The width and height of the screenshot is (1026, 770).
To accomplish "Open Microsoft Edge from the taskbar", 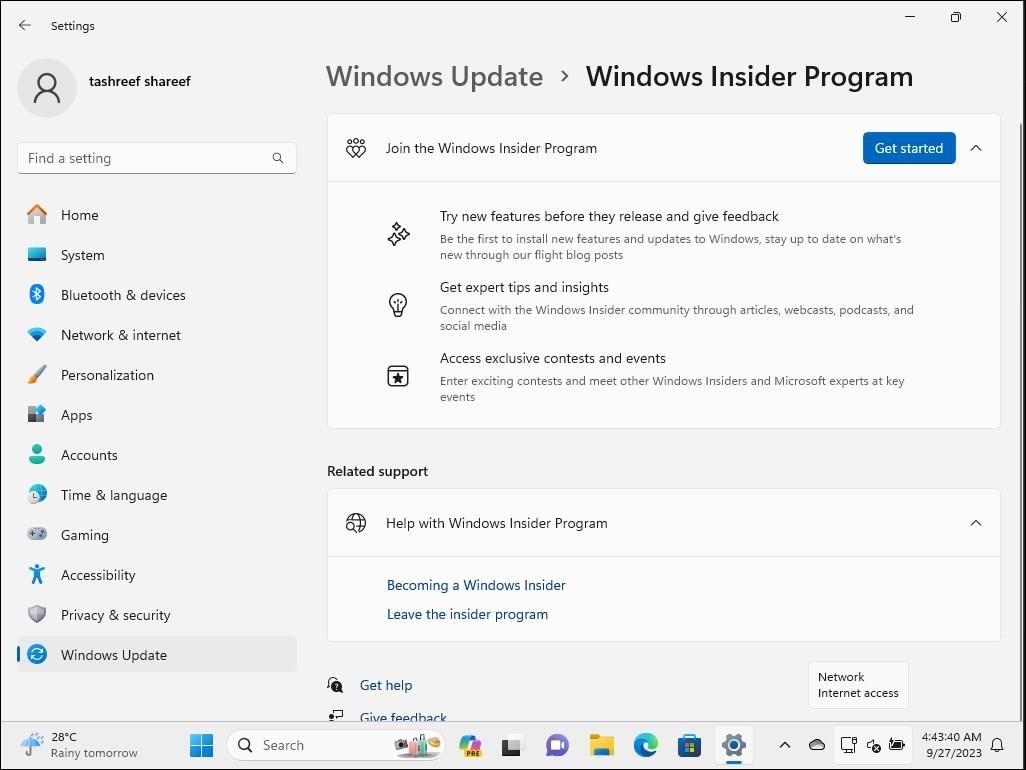I will coord(645,745).
